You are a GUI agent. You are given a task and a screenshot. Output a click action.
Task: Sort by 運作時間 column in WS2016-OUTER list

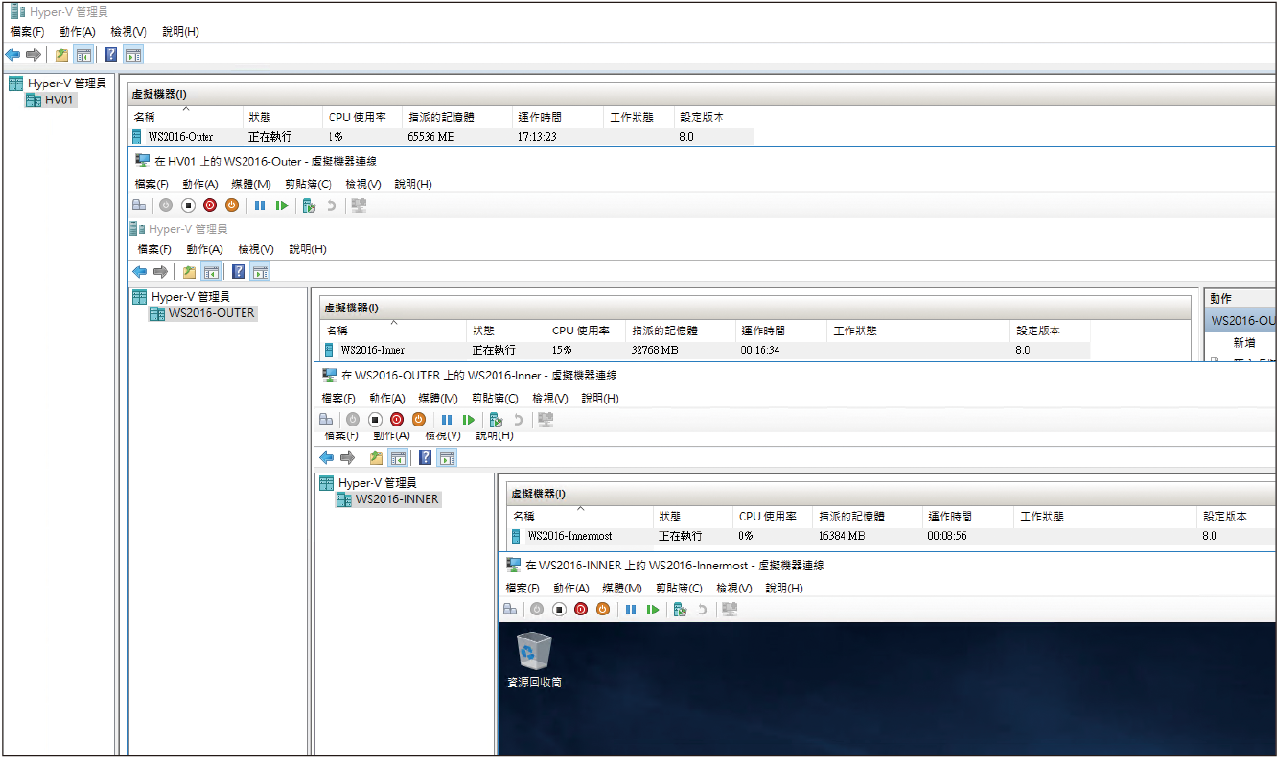(780, 330)
